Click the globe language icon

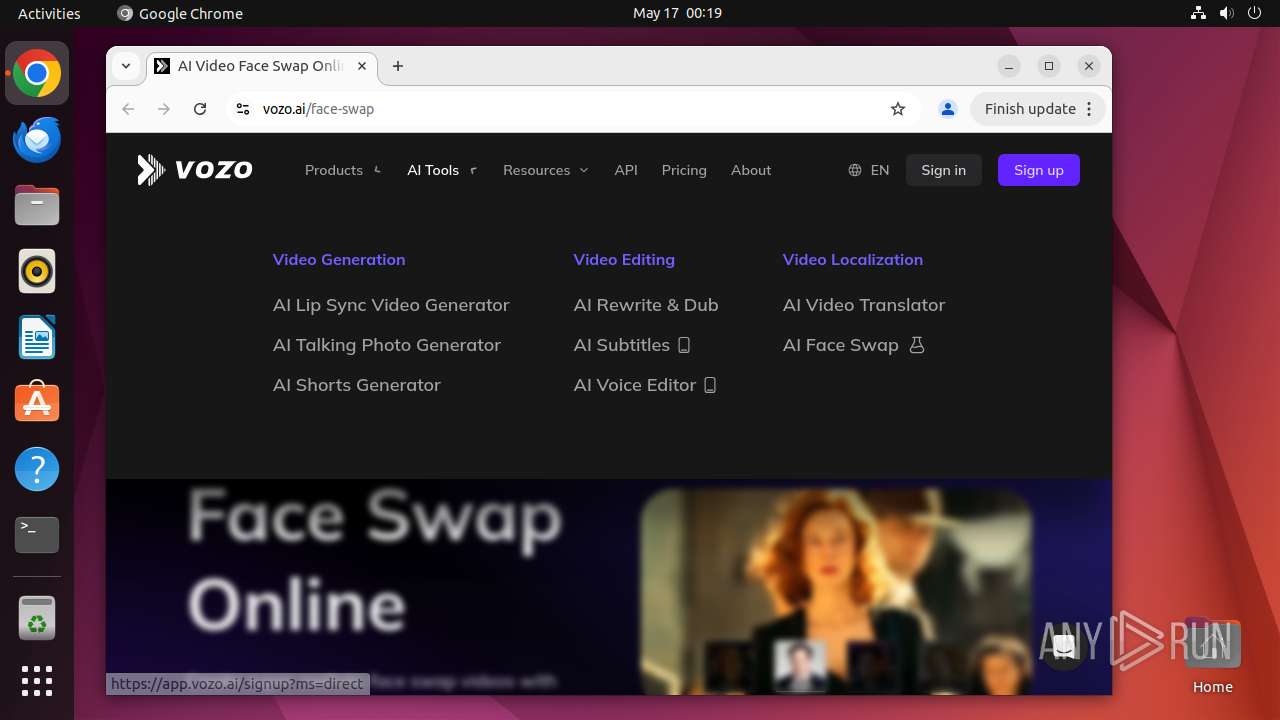[855, 170]
